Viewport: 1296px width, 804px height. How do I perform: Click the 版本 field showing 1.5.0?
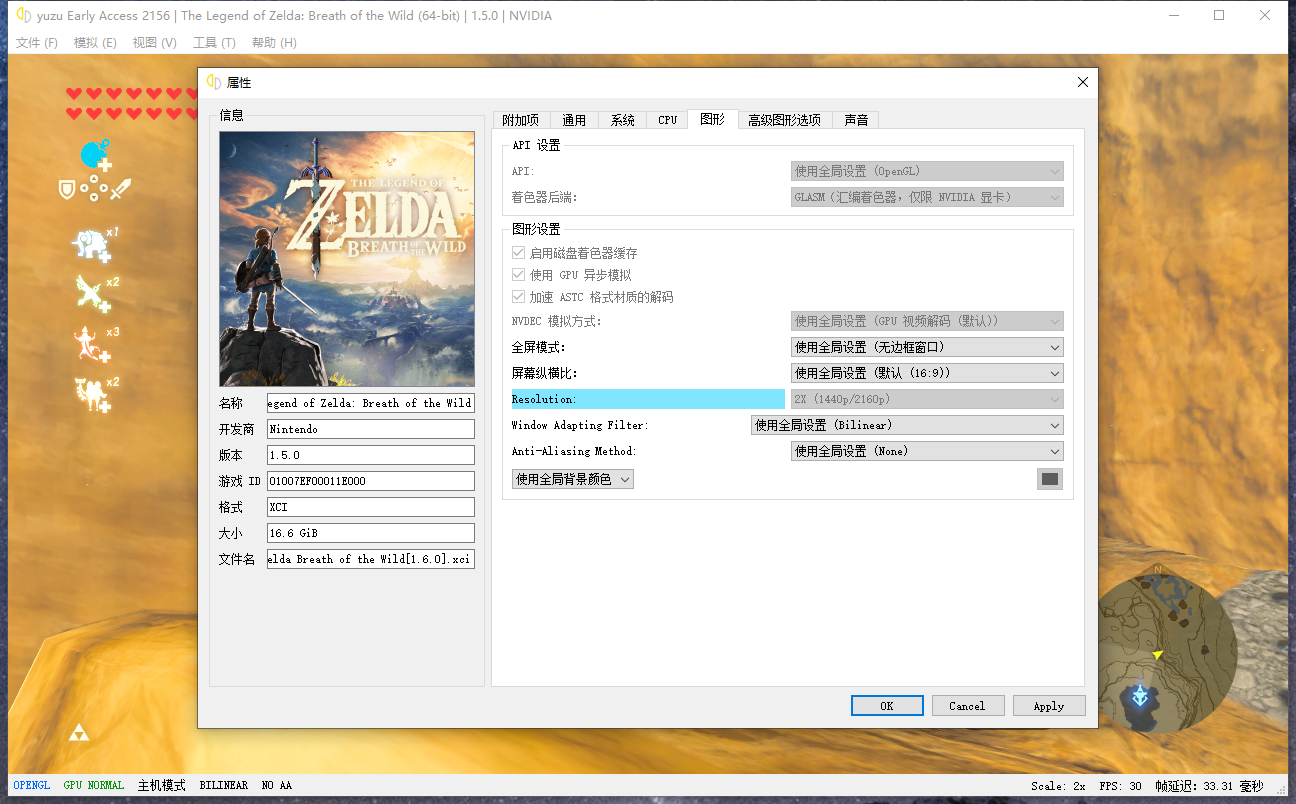(x=371, y=455)
